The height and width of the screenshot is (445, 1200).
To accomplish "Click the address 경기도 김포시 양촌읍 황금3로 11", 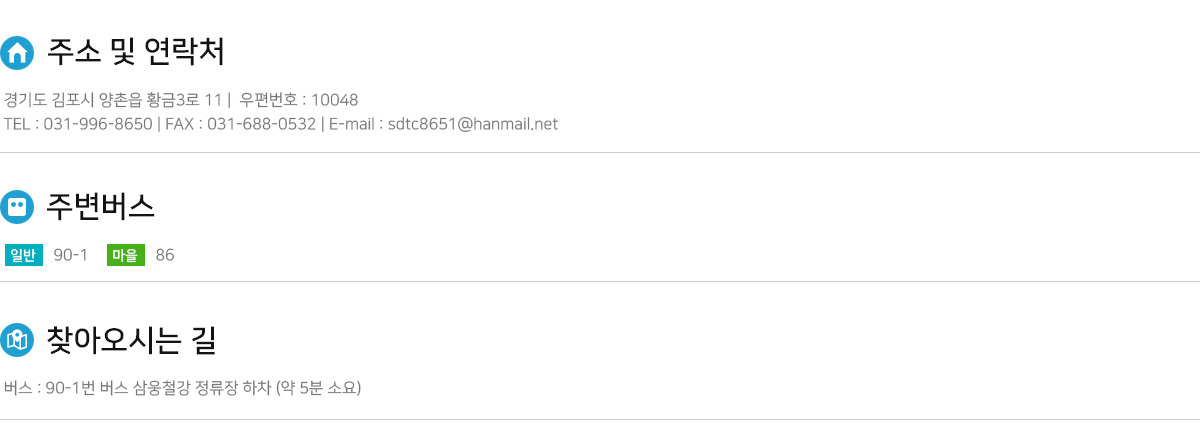I will pos(113,100).
